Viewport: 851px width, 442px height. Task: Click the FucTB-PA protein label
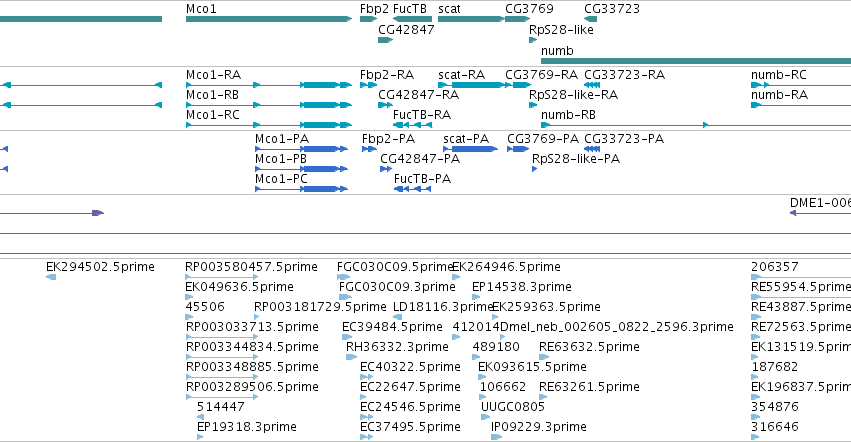click(422, 179)
